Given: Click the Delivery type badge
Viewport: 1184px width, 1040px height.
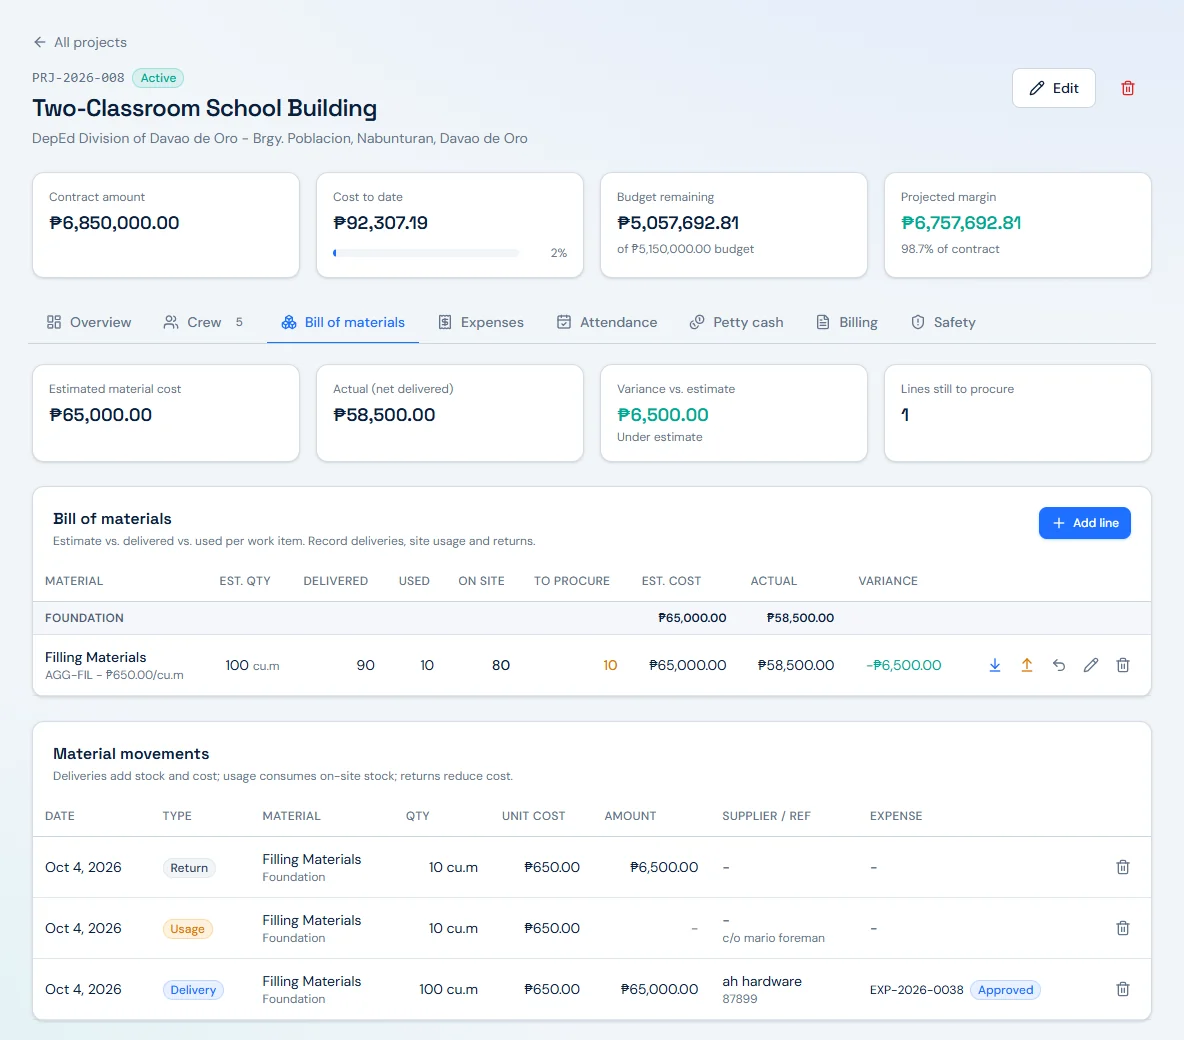Looking at the screenshot, I should 193,990.
